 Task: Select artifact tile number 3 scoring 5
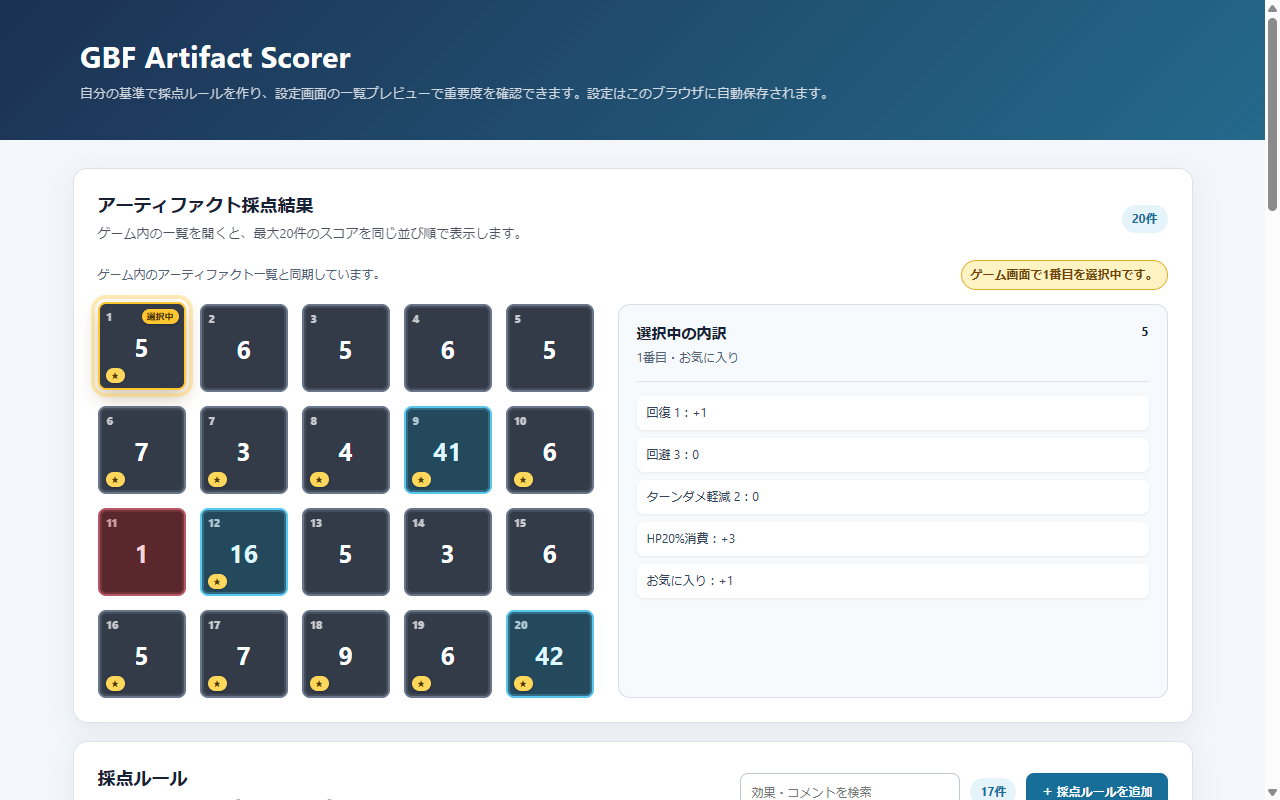click(x=346, y=347)
